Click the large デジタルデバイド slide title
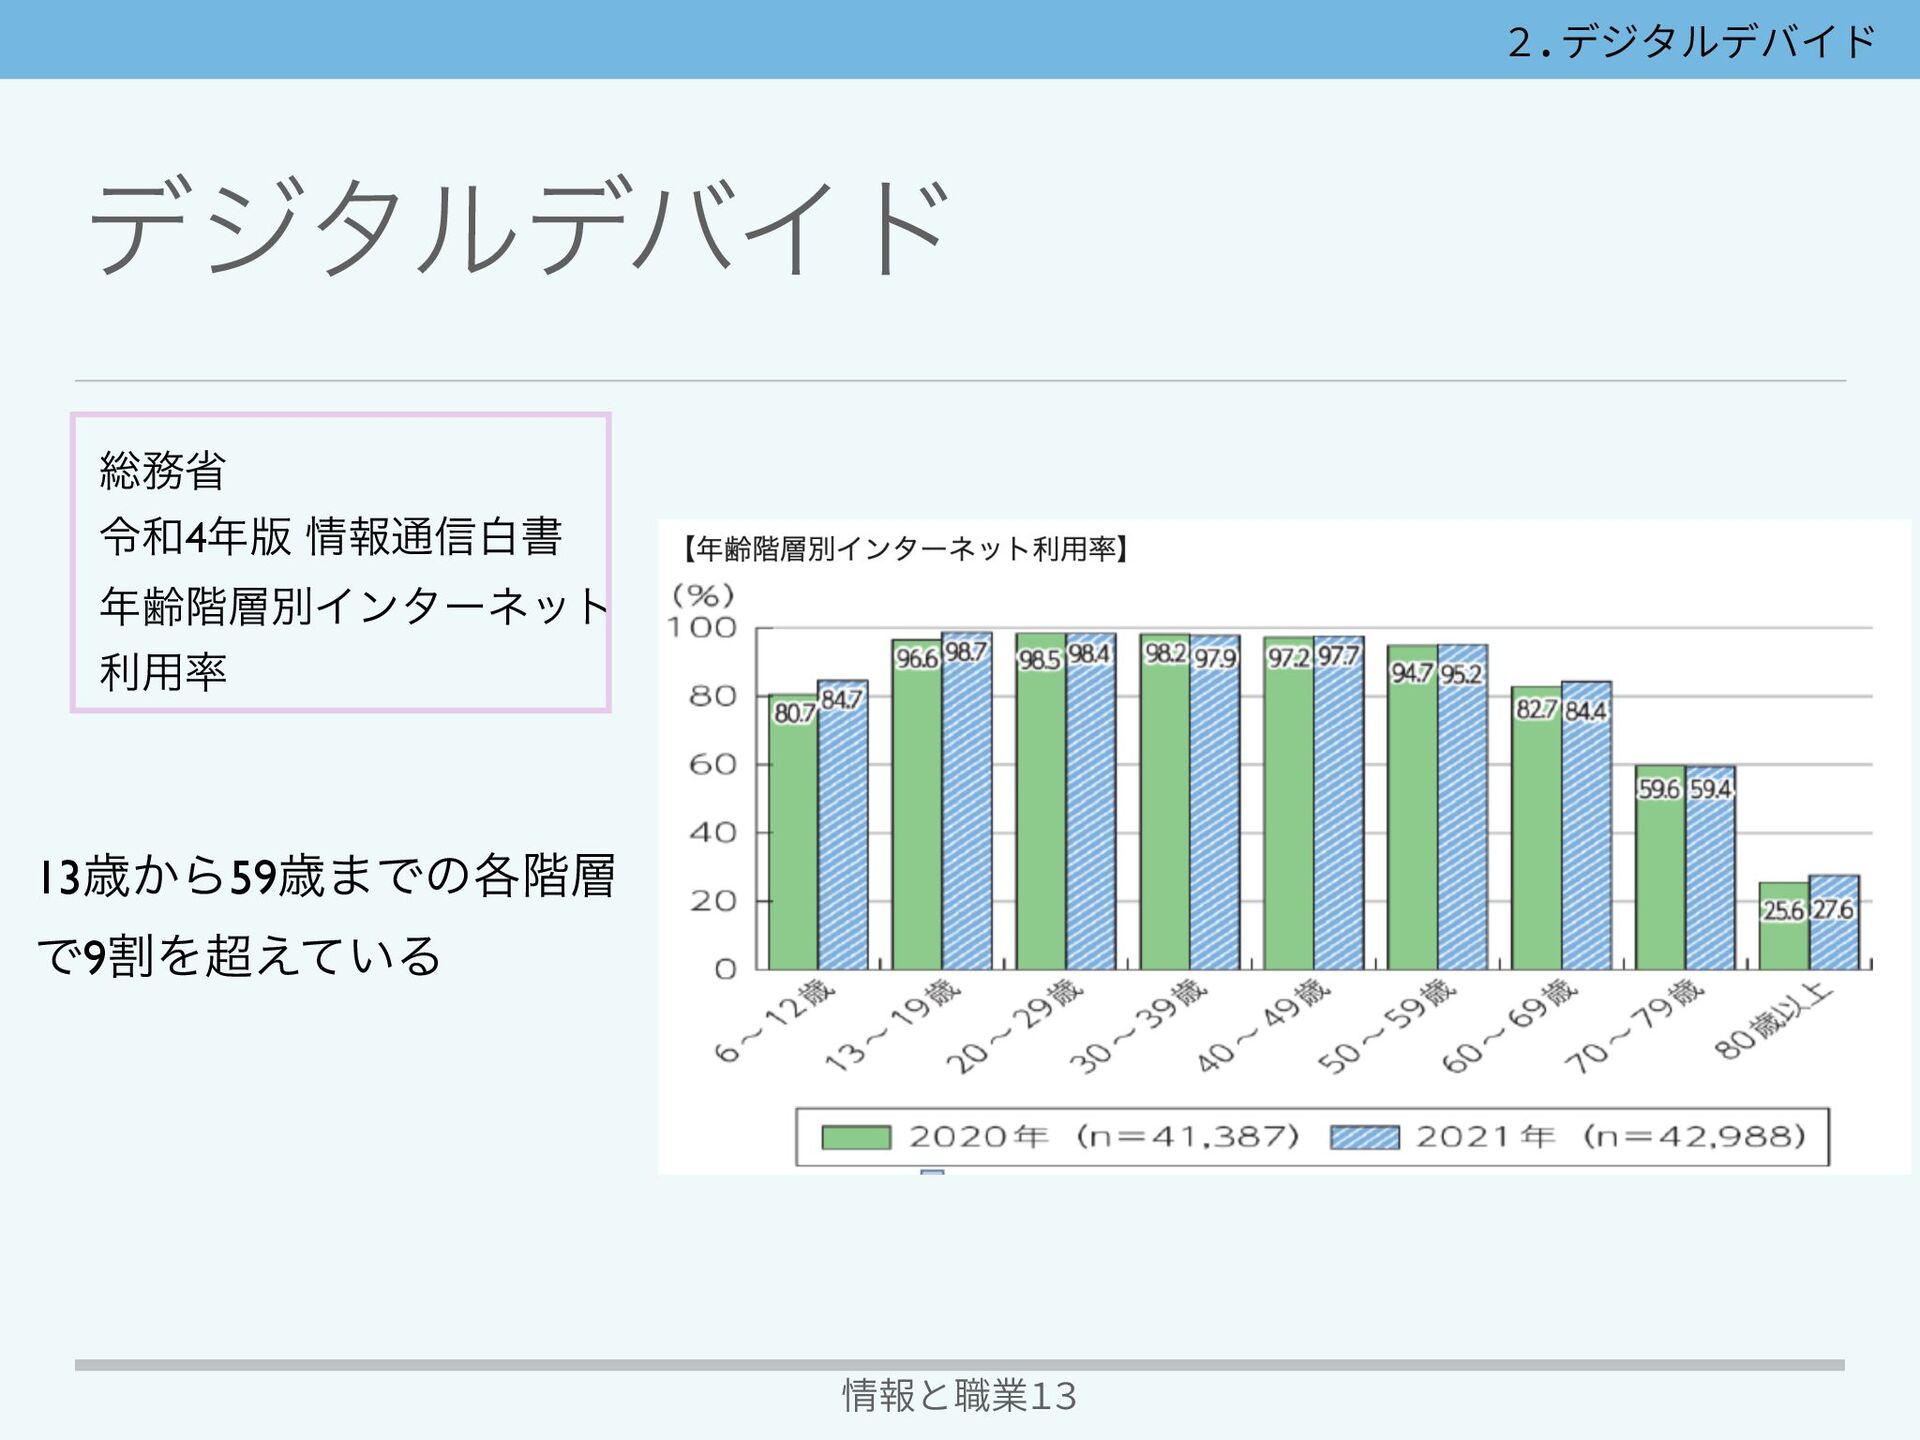 click(518, 227)
